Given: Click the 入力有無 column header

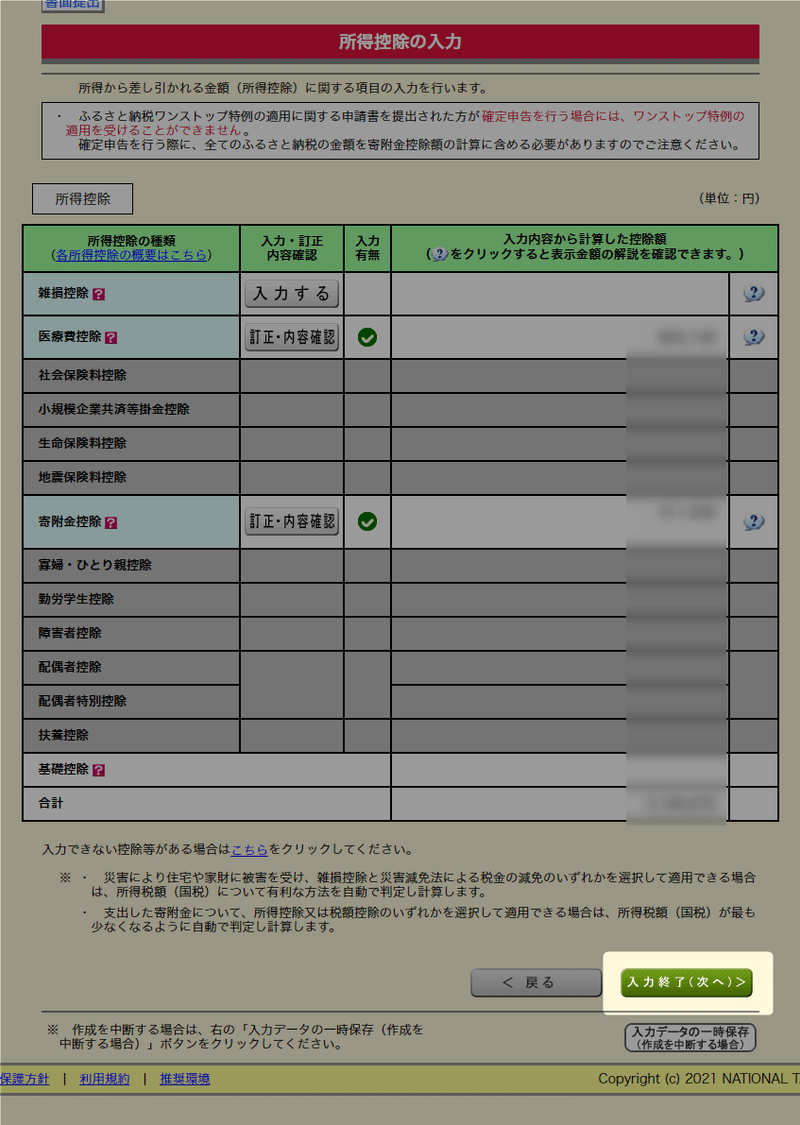Looking at the screenshot, I should tap(367, 248).
